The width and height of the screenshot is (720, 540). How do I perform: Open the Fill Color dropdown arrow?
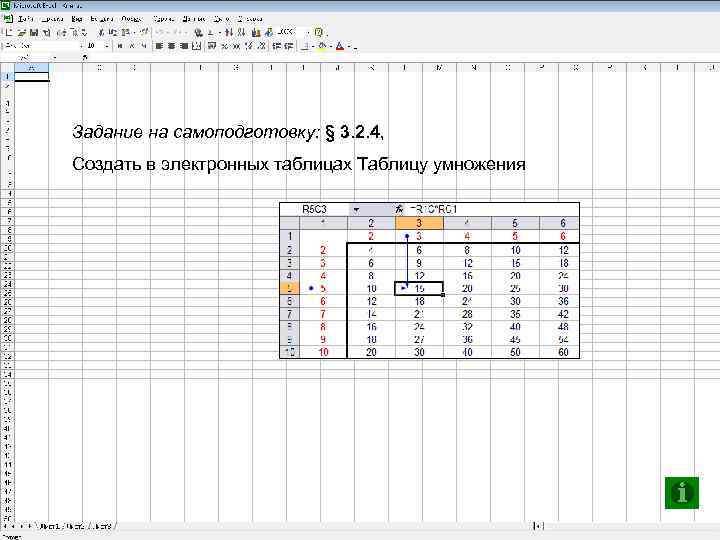point(331,46)
